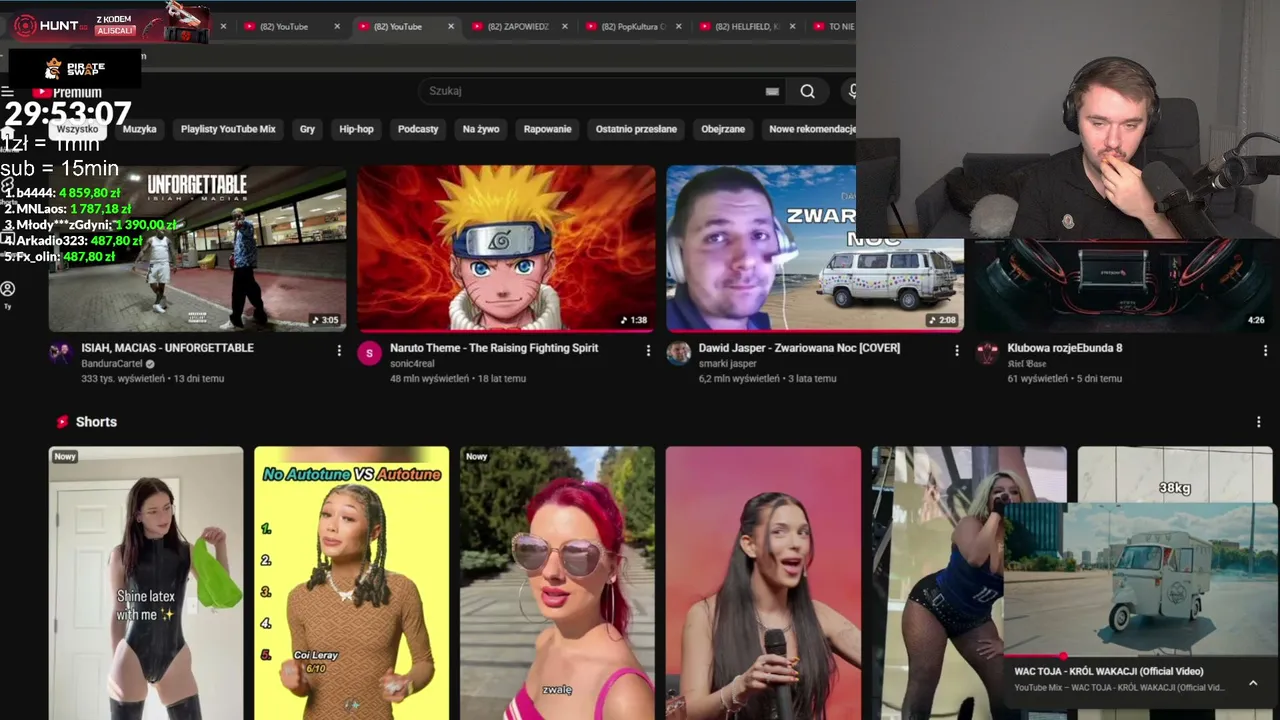This screenshot has width=1280, height=720.
Task: Close the (82) ZAPOWIEDZ browser tab
Action: pyautogui.click(x=565, y=26)
